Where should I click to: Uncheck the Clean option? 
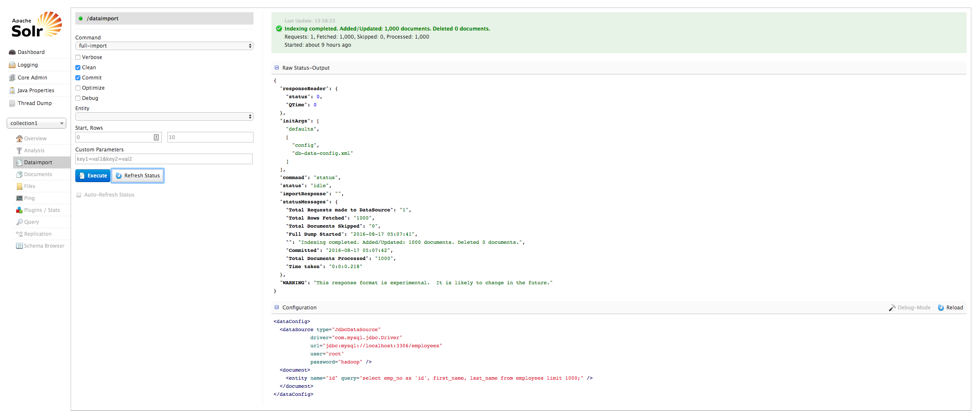click(78, 68)
